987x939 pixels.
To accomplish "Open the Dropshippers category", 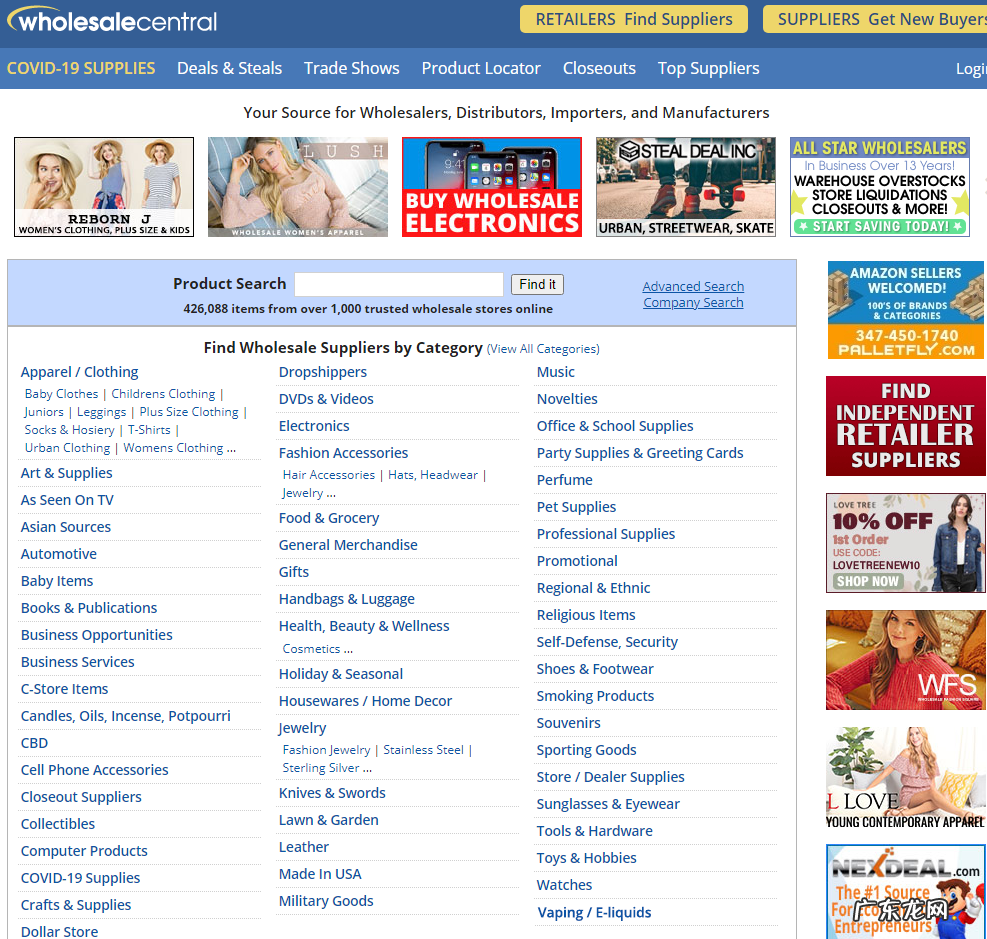I will 323,372.
